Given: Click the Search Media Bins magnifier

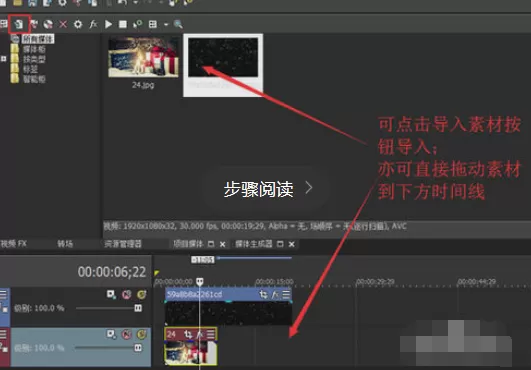Looking at the screenshot, I should click(178, 24).
